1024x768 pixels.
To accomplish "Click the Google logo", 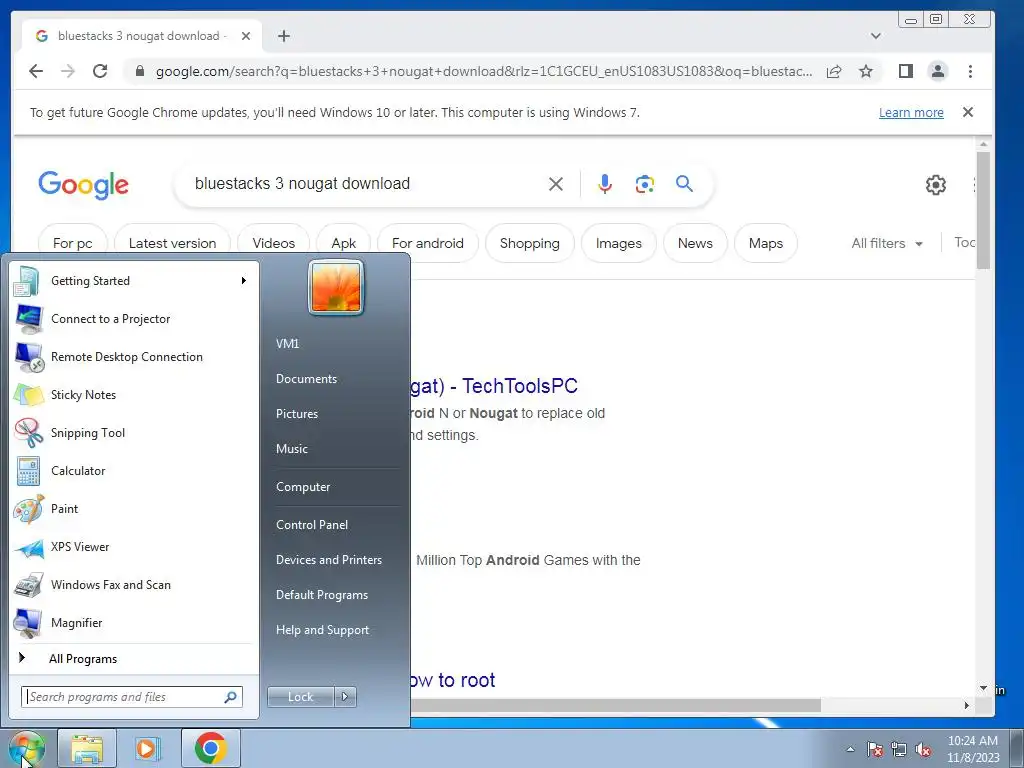I will [84, 185].
